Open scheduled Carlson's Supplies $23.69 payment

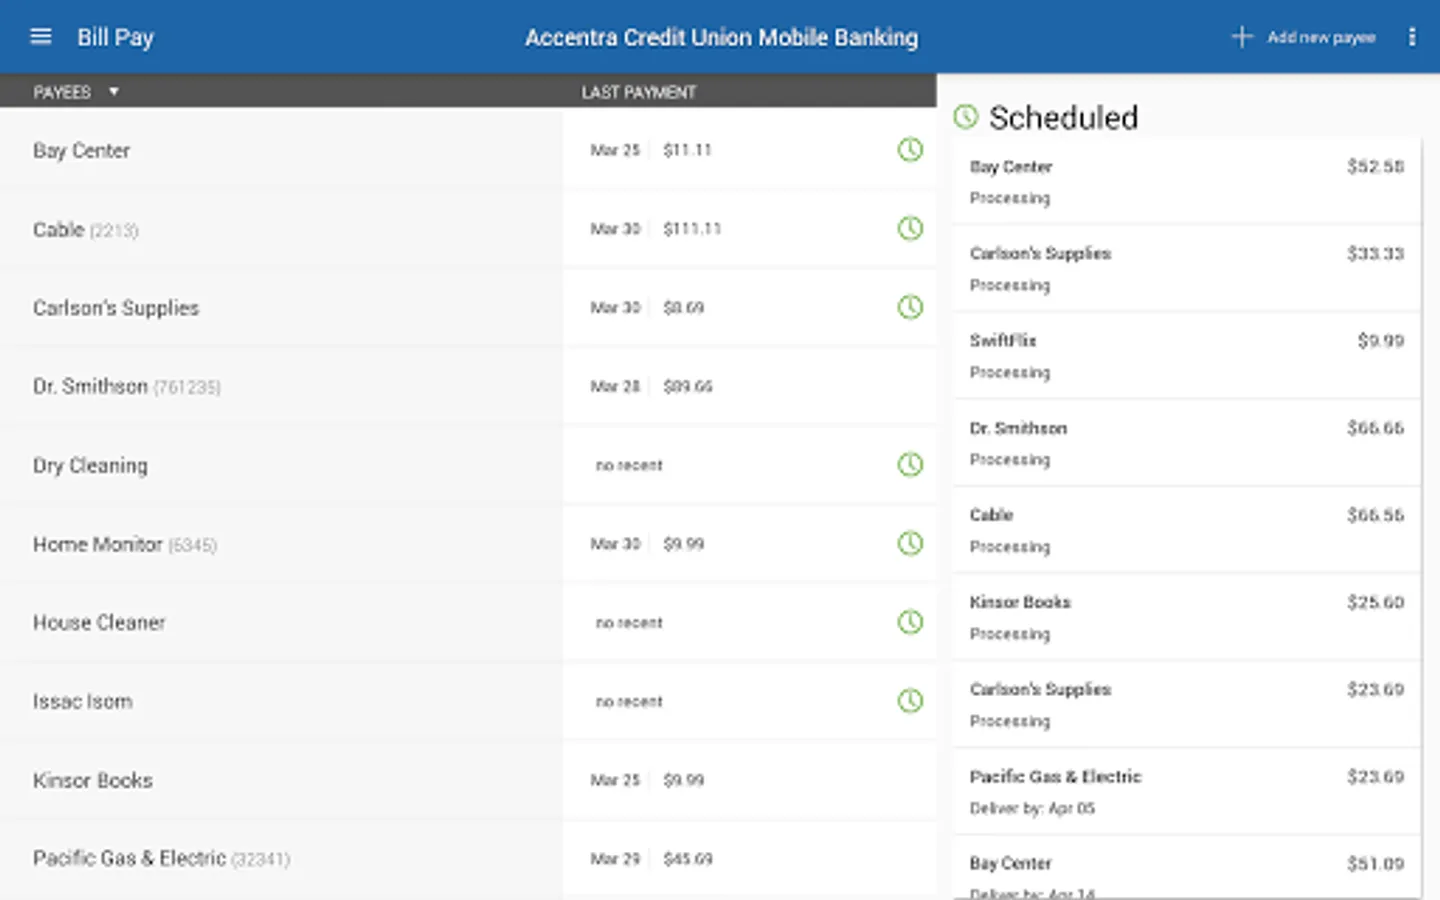(1187, 704)
